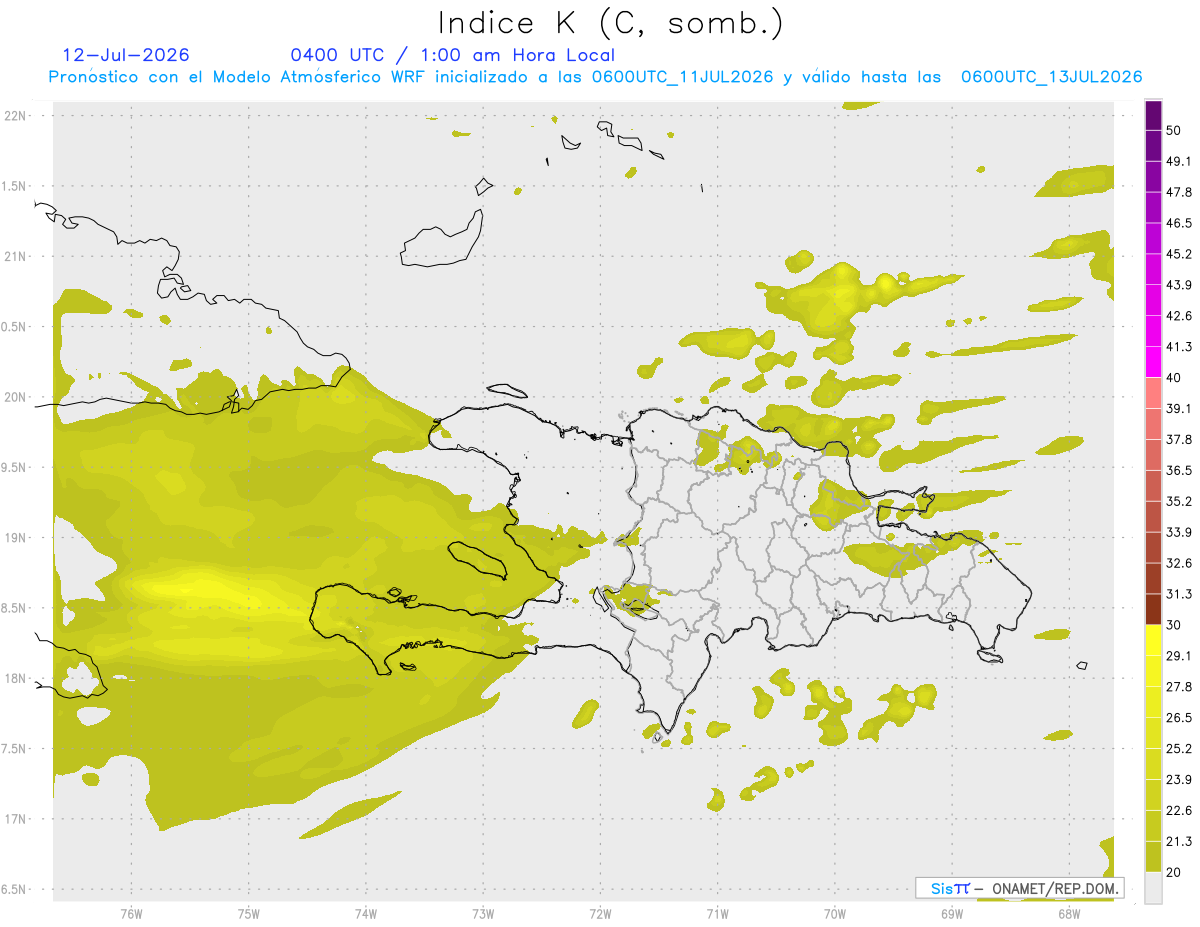This screenshot has width=1200, height=927.
Task: Pick the gray swatch below 20
Action: [x=1153, y=887]
